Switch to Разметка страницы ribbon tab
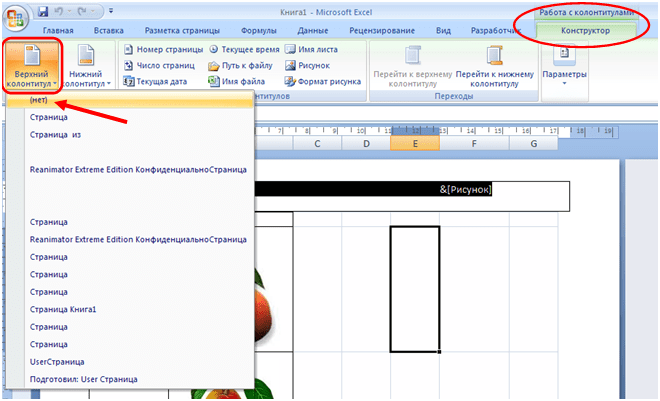The height and width of the screenshot is (401, 660). coord(182,30)
